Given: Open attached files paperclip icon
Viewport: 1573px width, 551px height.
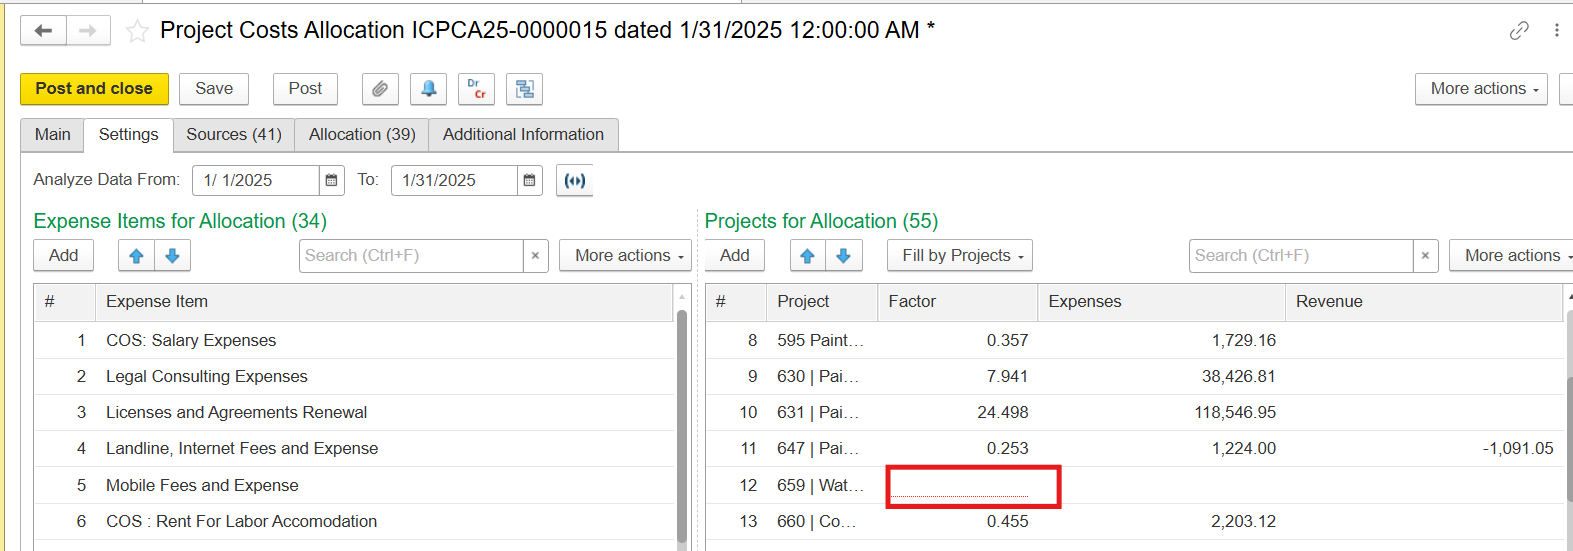Looking at the screenshot, I should [380, 89].
